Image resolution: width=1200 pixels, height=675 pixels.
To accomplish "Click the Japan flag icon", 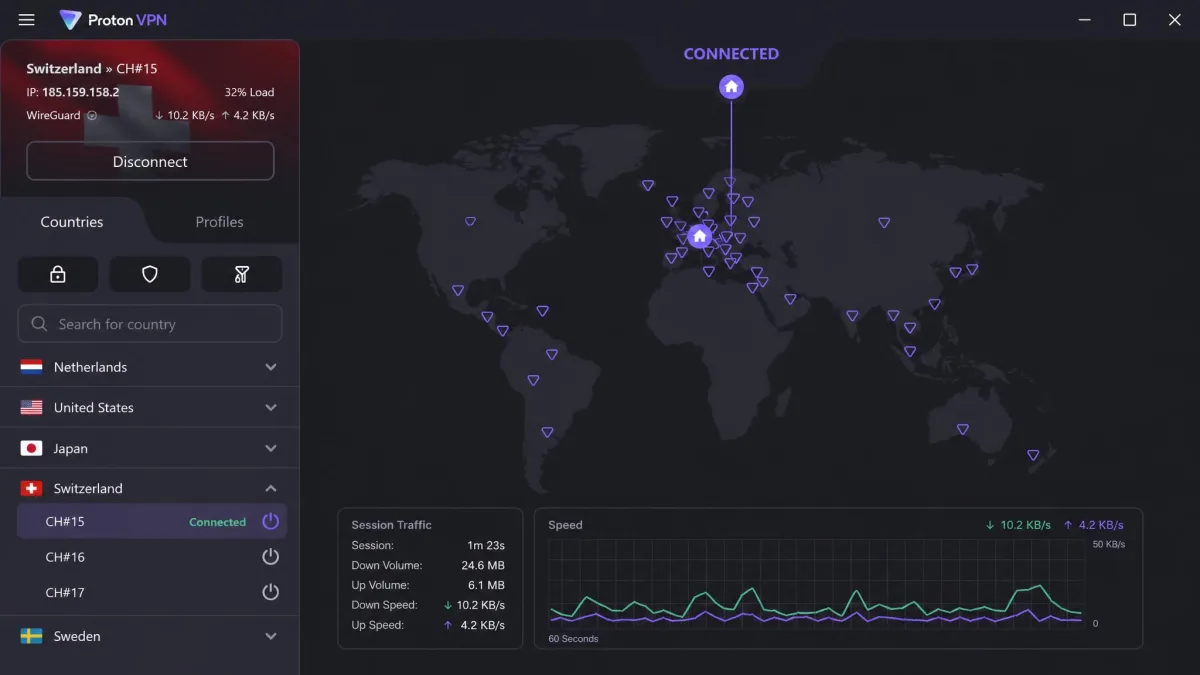I will pos(32,449).
